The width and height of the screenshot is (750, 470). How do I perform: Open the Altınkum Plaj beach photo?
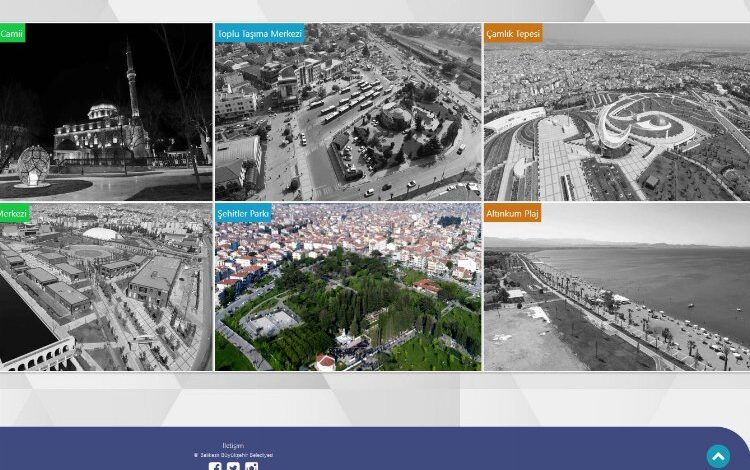[617, 287]
